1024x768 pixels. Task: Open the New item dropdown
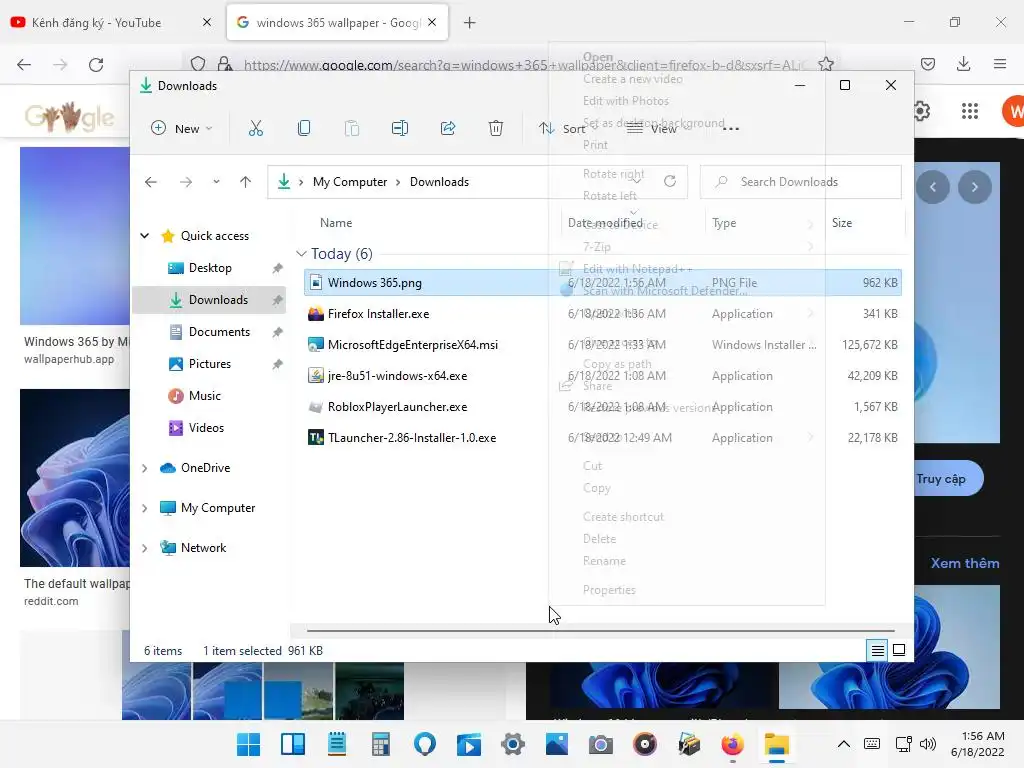tap(182, 129)
